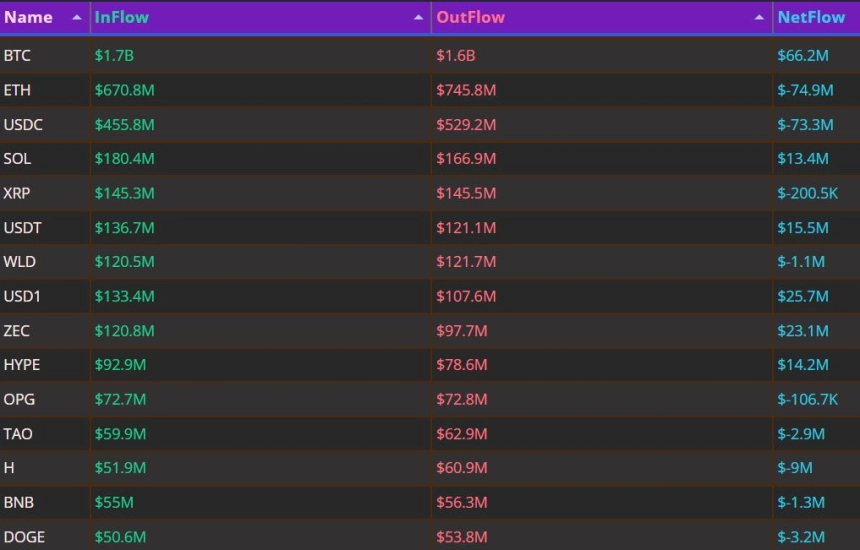Select the USDC token name
Viewport: 860px width, 550px height.
23,124
